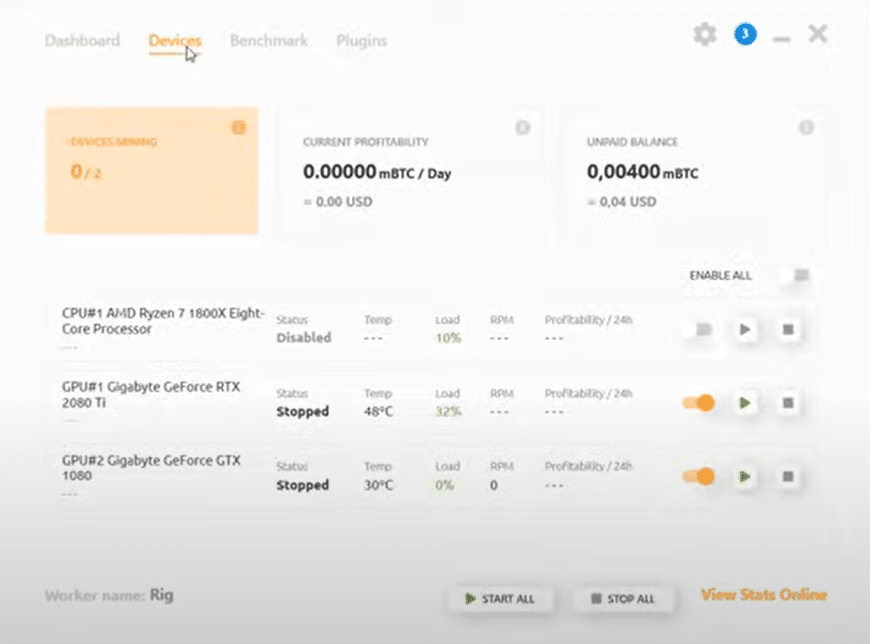The width and height of the screenshot is (870, 644).
Task: Open settings gear icon
Action: (x=705, y=34)
